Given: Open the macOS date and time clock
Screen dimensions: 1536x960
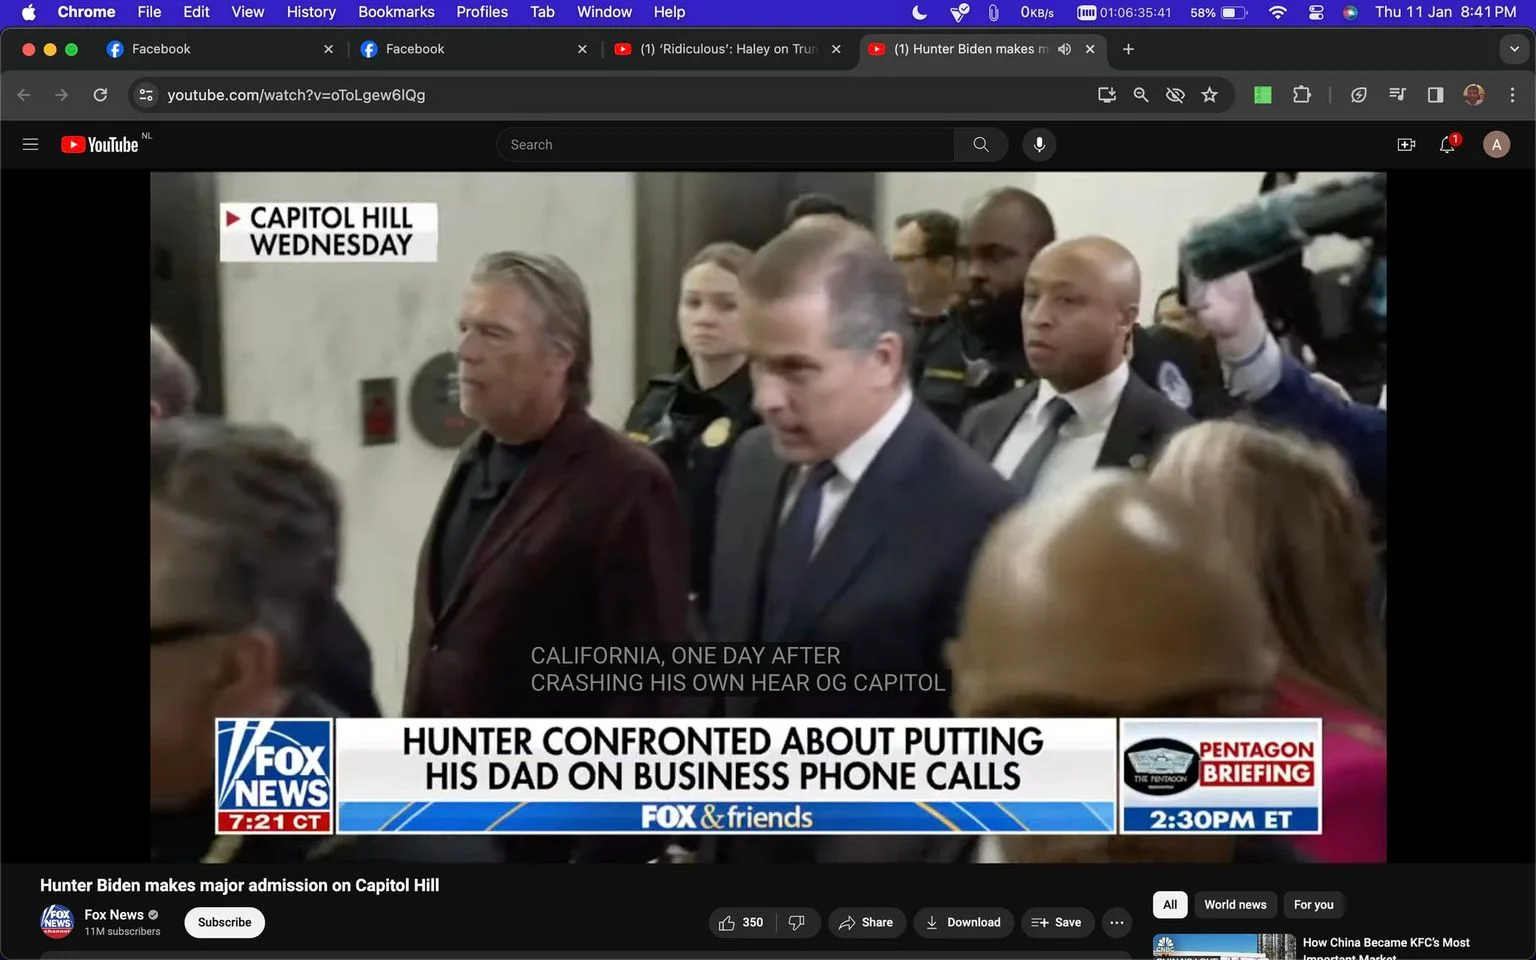Looking at the screenshot, I should pyautogui.click(x=1445, y=12).
